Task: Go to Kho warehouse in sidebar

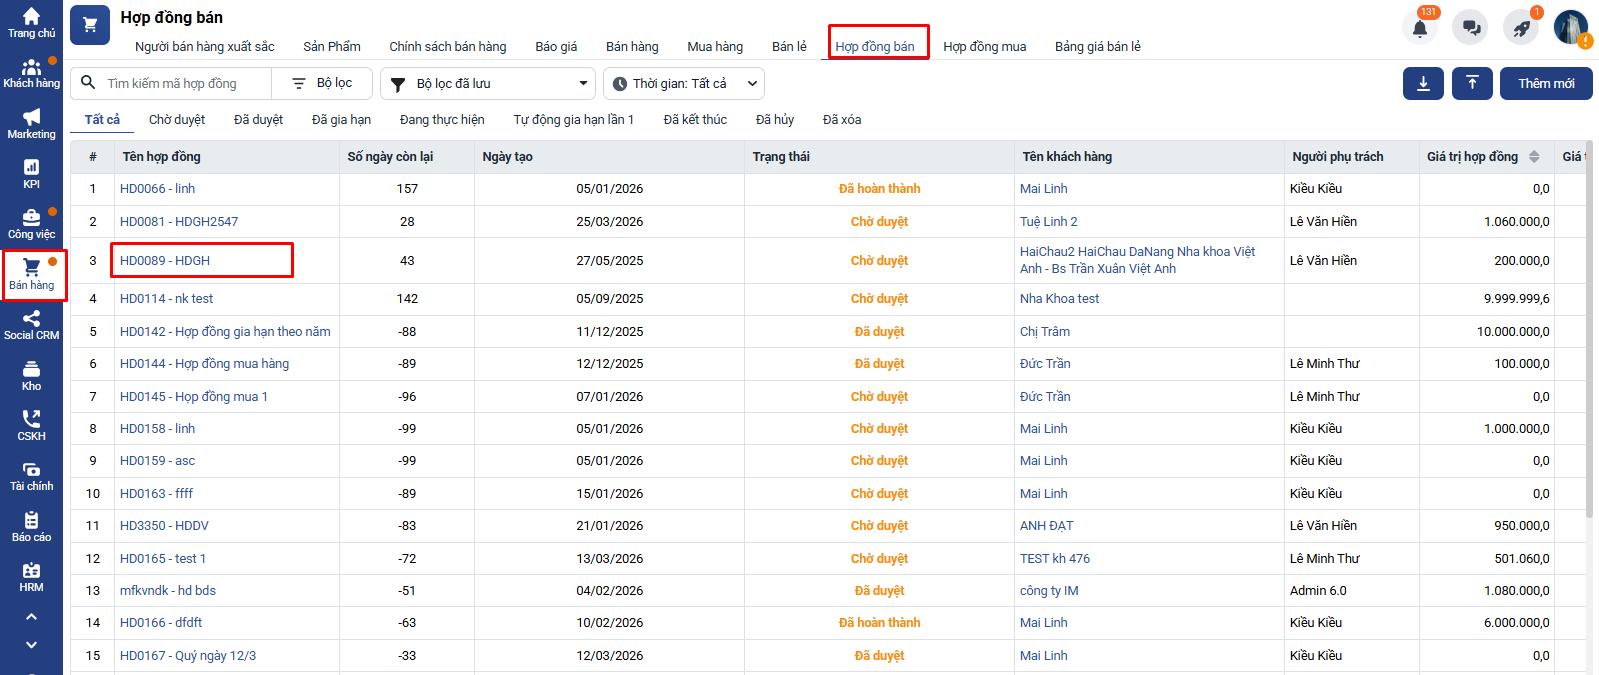Action: pyautogui.click(x=32, y=376)
